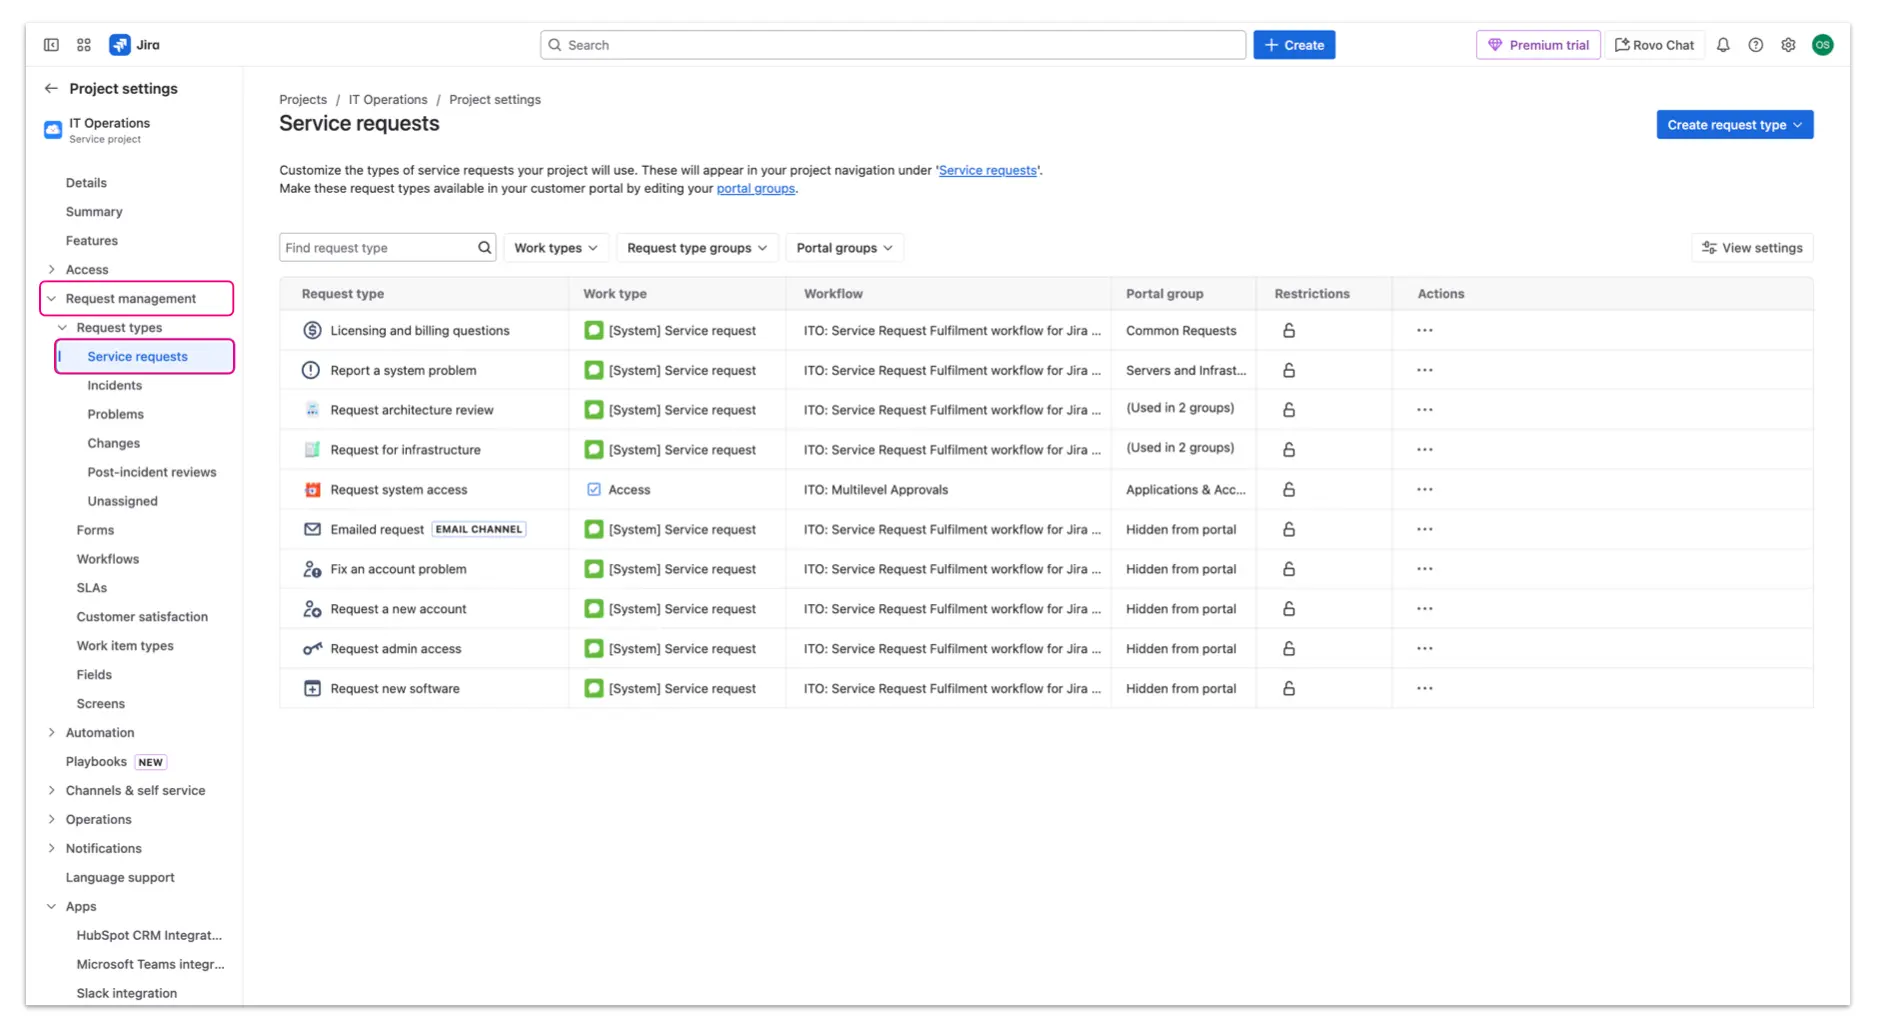Open the settings gear icon in top bar
This screenshot has width=1878, height=1028.
coord(1788,45)
